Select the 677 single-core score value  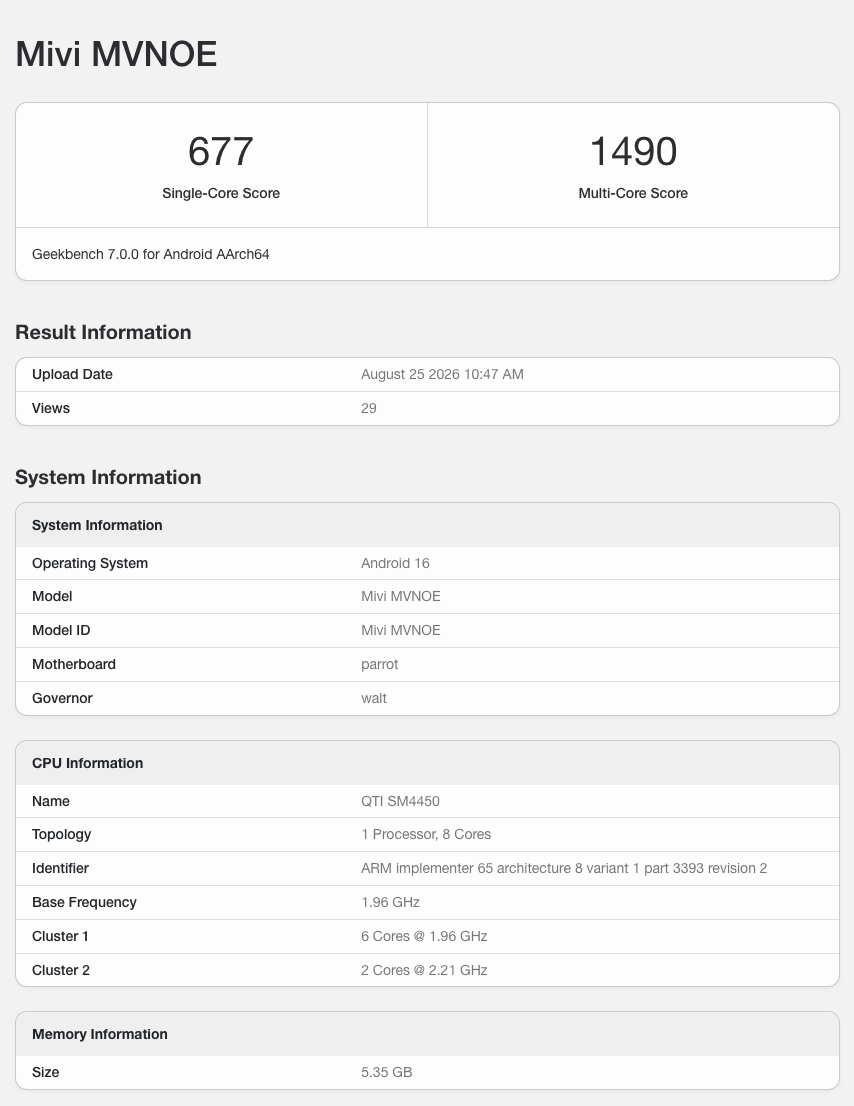(x=221, y=151)
